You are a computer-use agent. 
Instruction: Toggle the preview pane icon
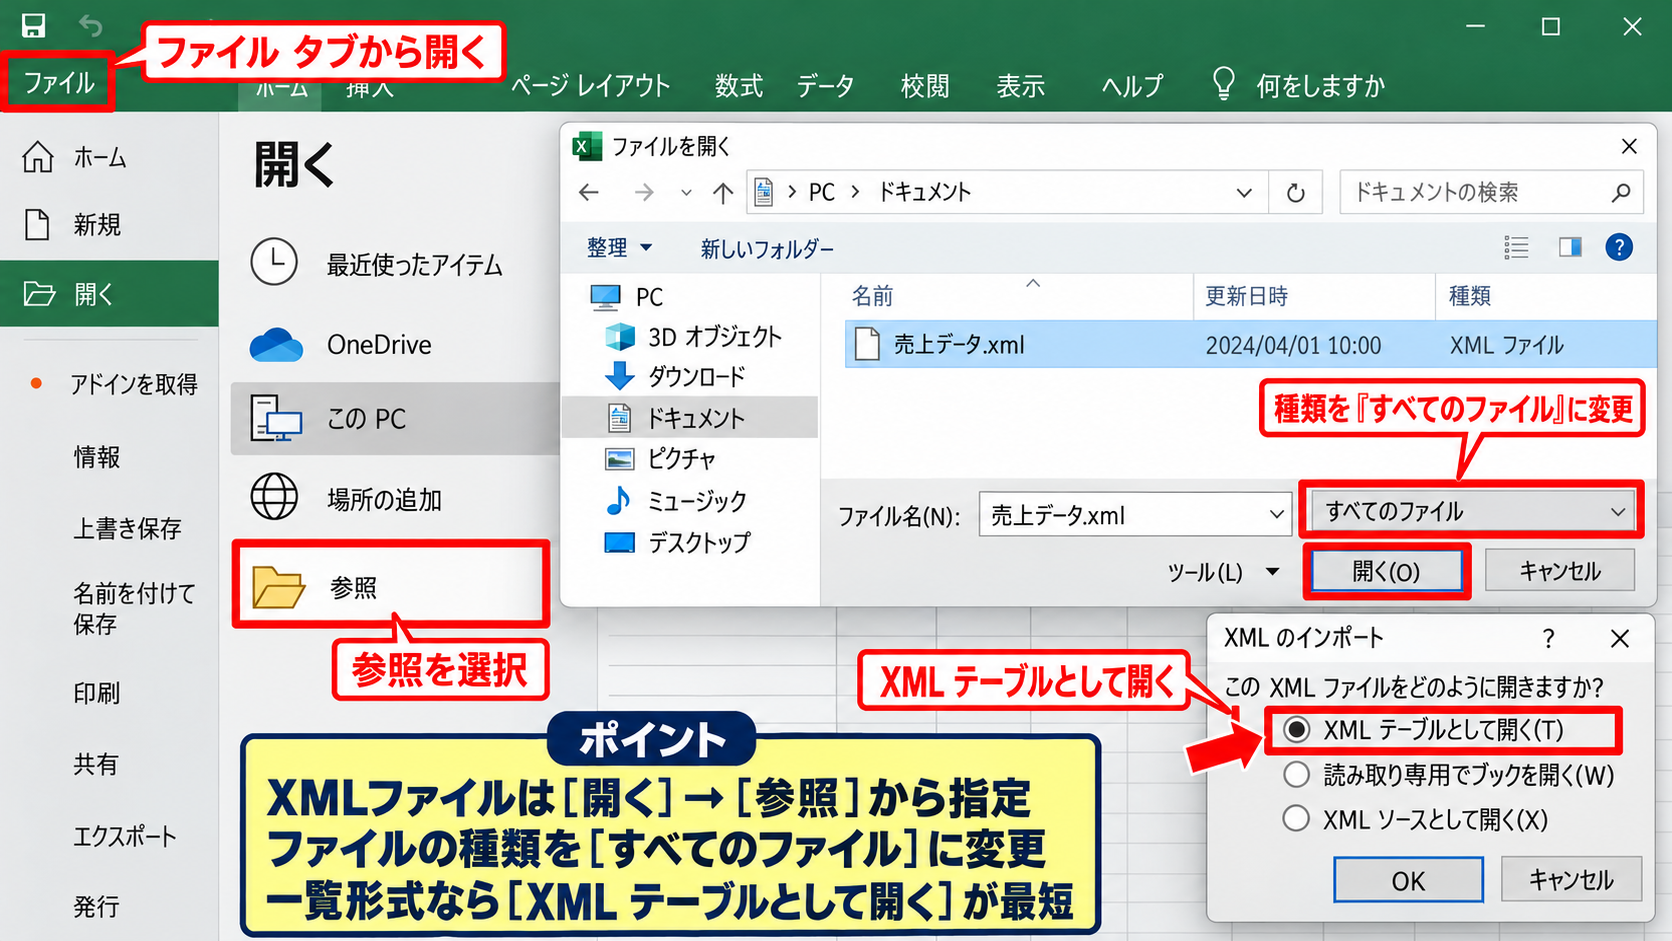pos(1570,247)
